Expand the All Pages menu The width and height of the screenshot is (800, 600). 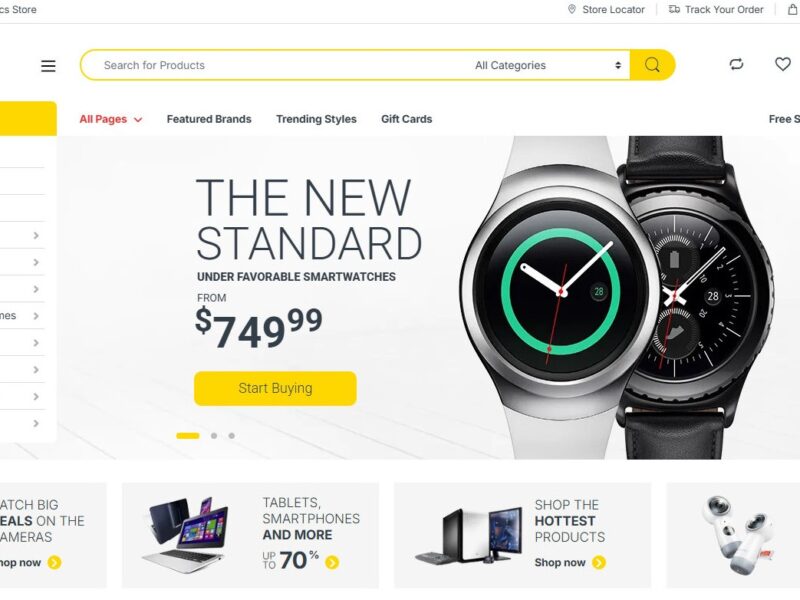point(111,119)
